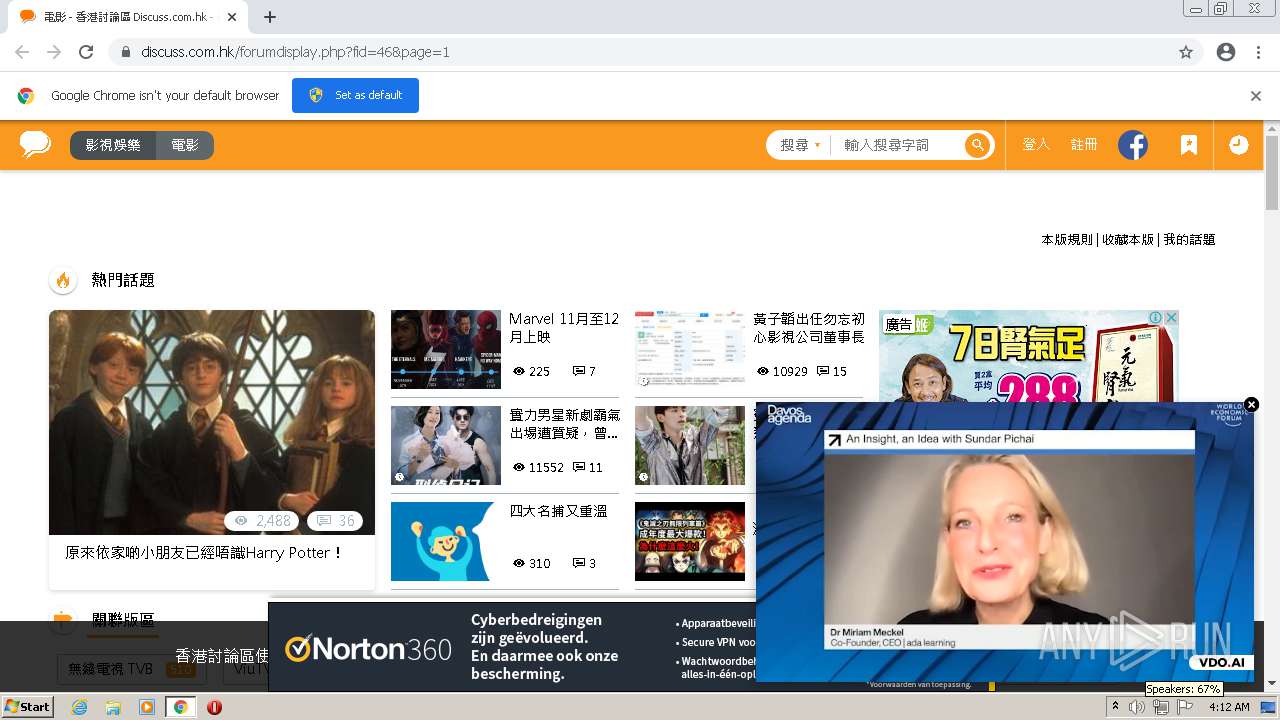Open the speaker volume tray icon

[x=1136, y=707]
